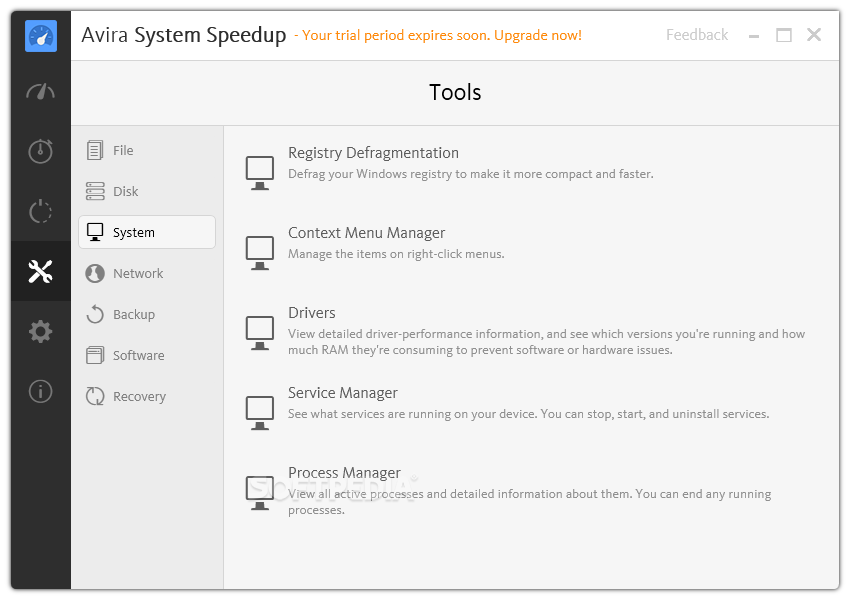Click the Recovery category icon
This screenshot has width=850, height=600.
tap(95, 396)
